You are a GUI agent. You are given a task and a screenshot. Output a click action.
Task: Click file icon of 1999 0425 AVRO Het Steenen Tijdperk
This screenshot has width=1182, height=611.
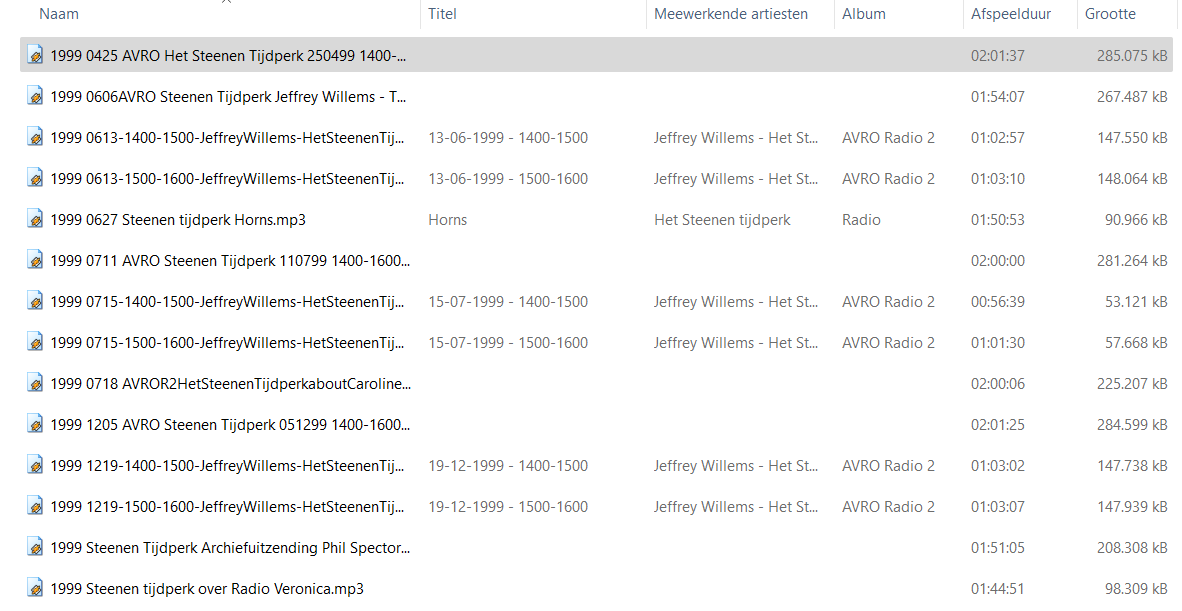tap(35, 55)
